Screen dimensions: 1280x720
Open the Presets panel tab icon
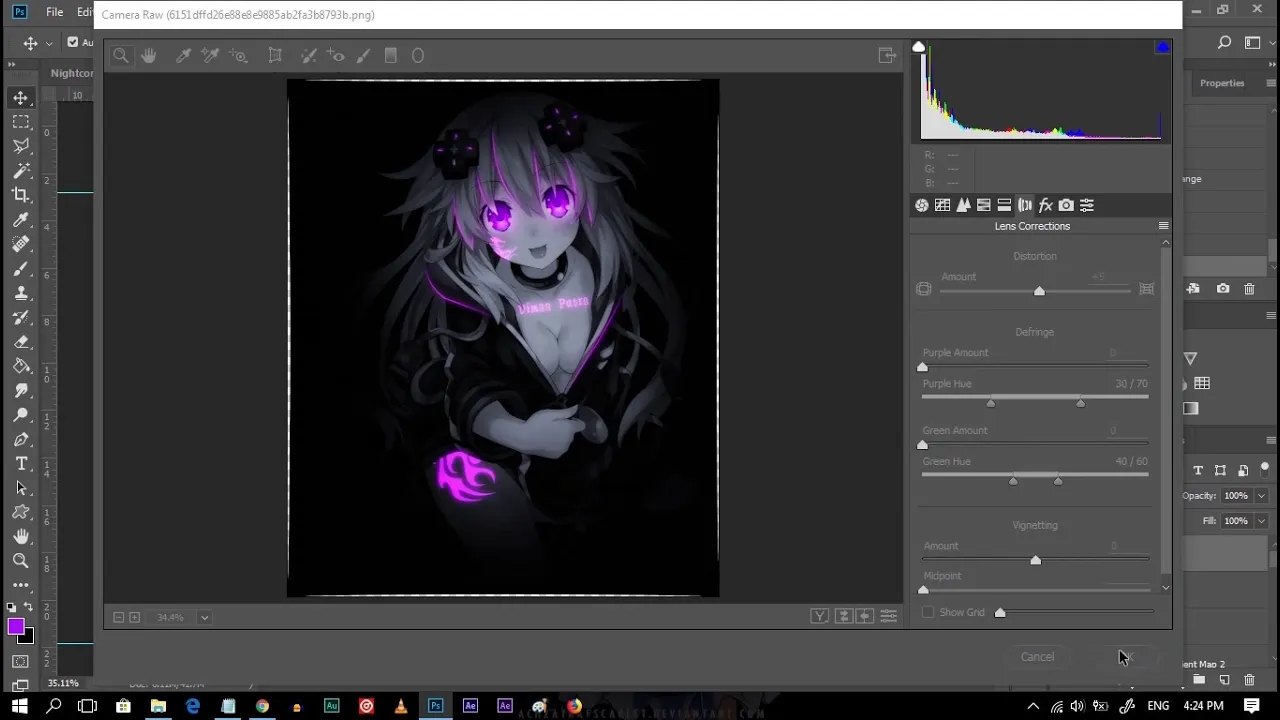(x=1087, y=205)
